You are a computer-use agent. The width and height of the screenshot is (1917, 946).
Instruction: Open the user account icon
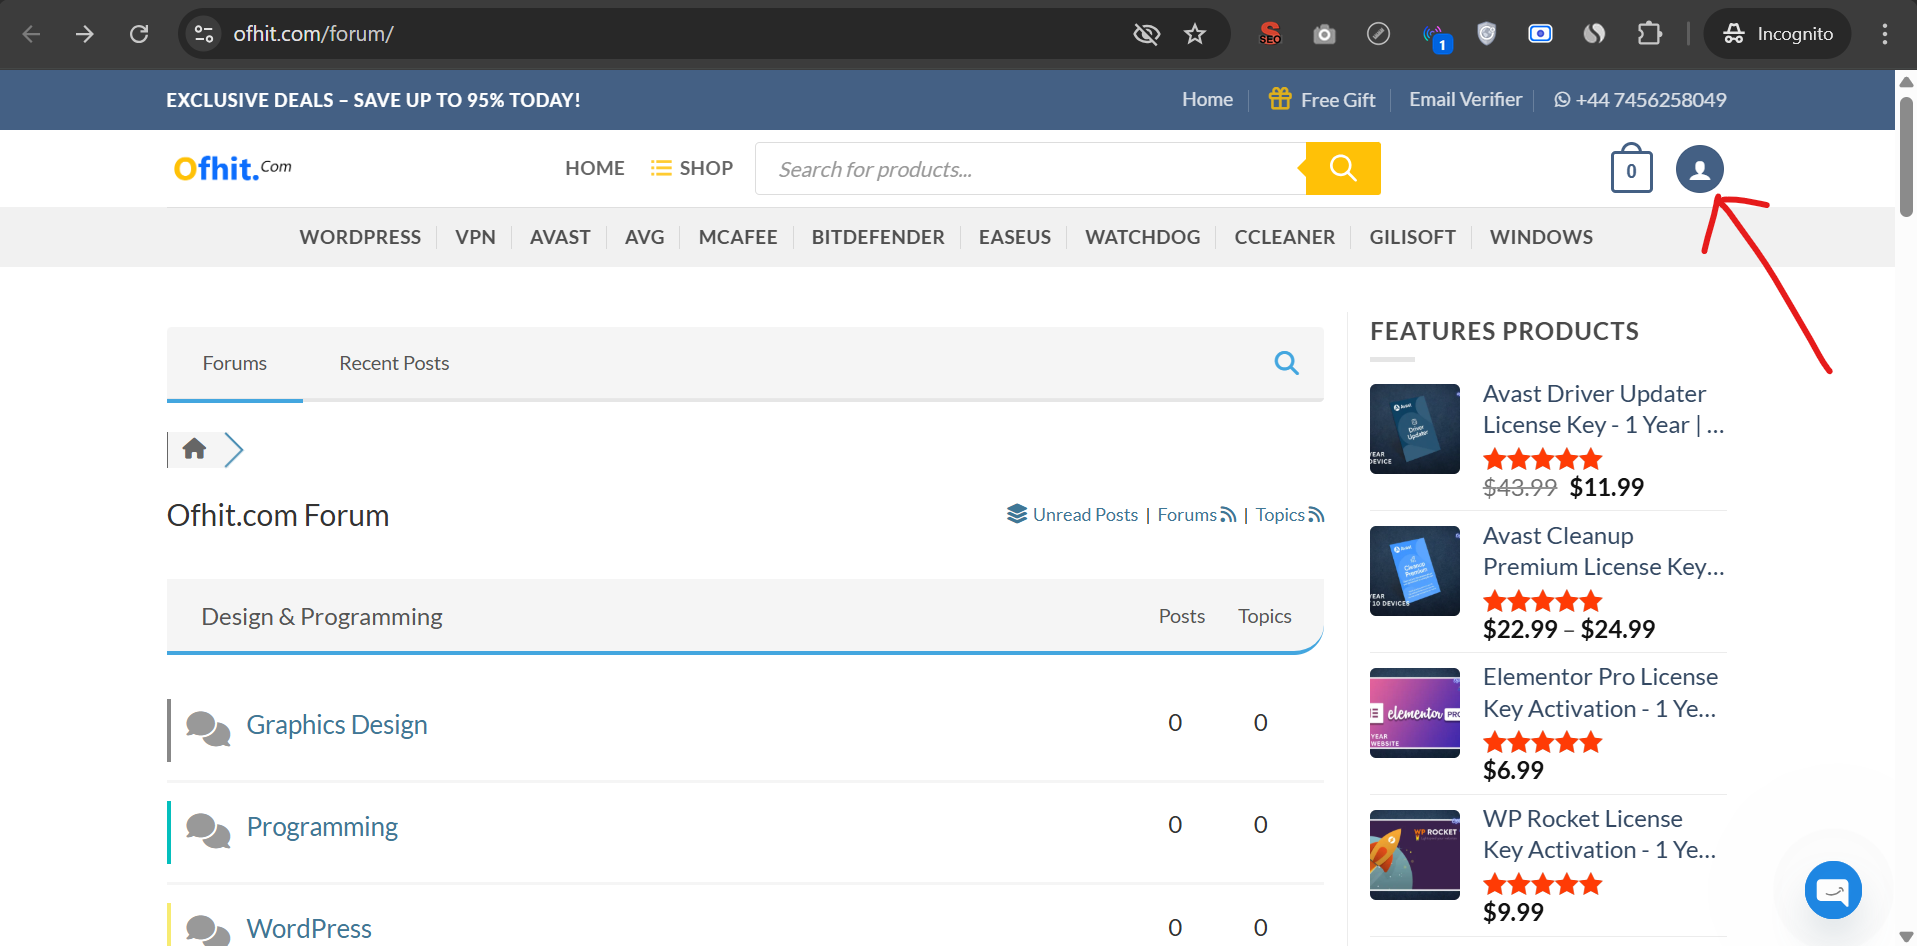[x=1699, y=169]
